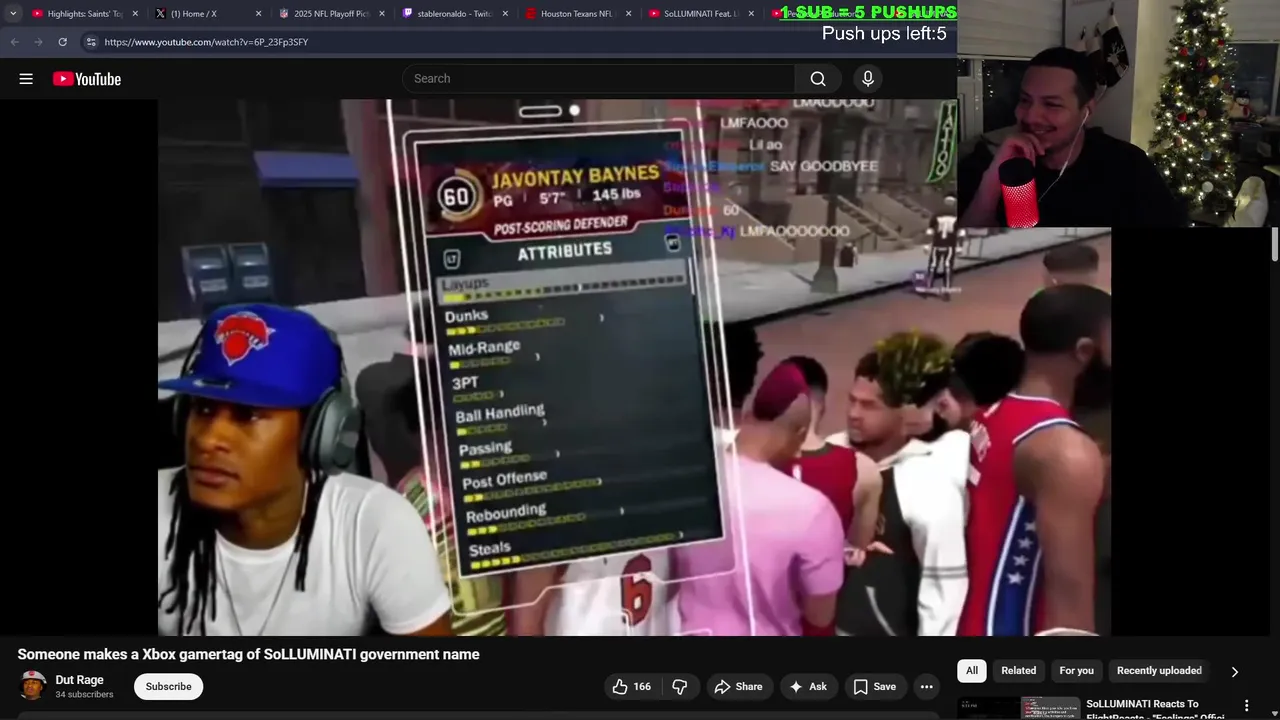1280x720 pixels.
Task: Select the Related filter chip
Action: pos(1018,670)
